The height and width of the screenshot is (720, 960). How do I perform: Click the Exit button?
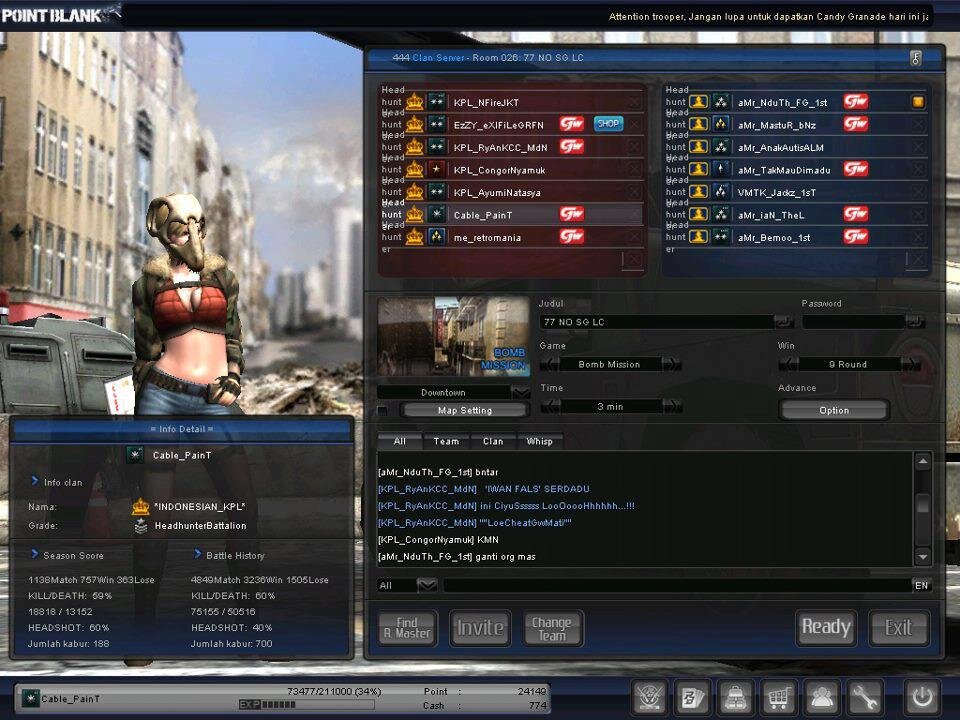pyautogui.click(x=899, y=628)
